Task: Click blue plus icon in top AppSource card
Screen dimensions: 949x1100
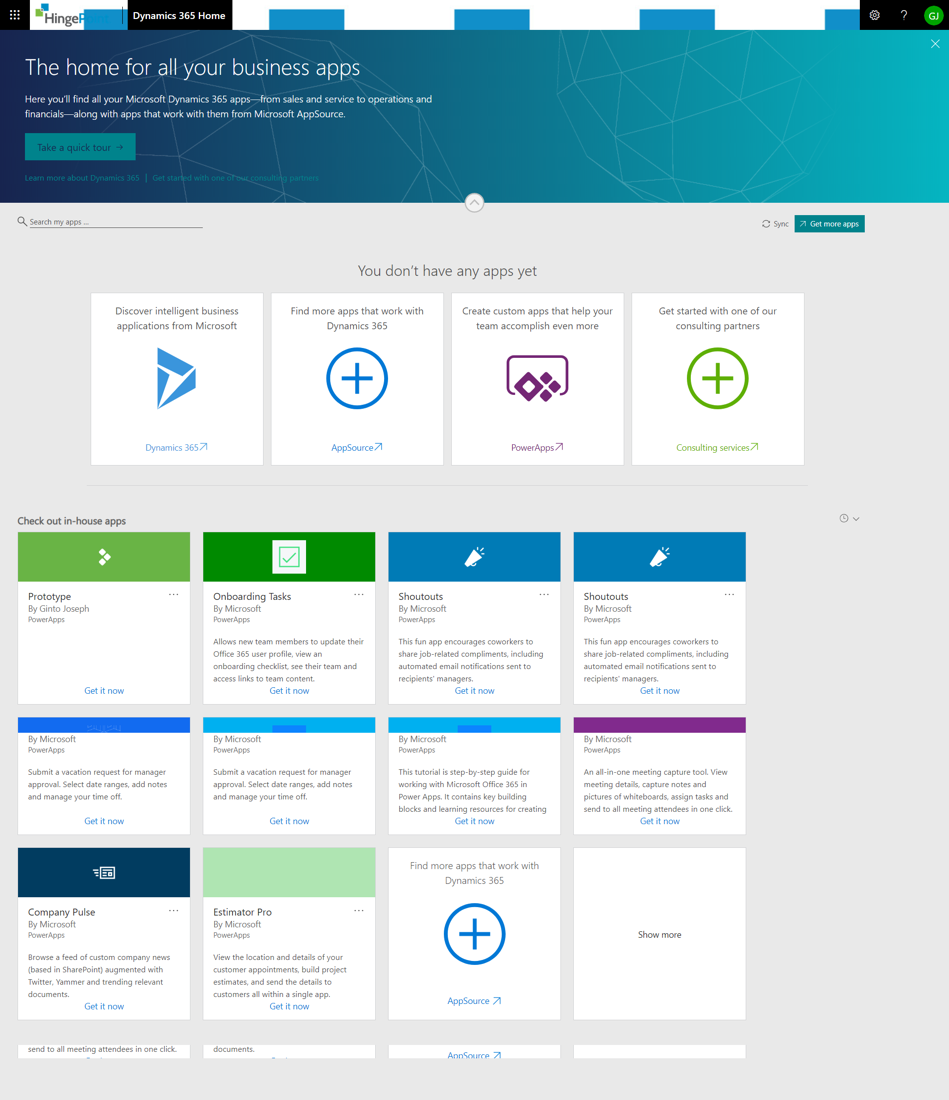Action: (x=357, y=378)
